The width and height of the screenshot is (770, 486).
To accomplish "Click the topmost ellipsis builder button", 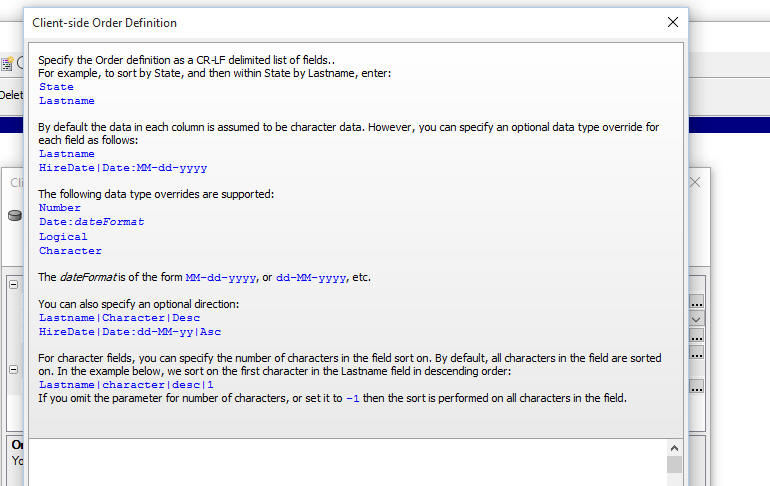I will pyautogui.click(x=696, y=301).
